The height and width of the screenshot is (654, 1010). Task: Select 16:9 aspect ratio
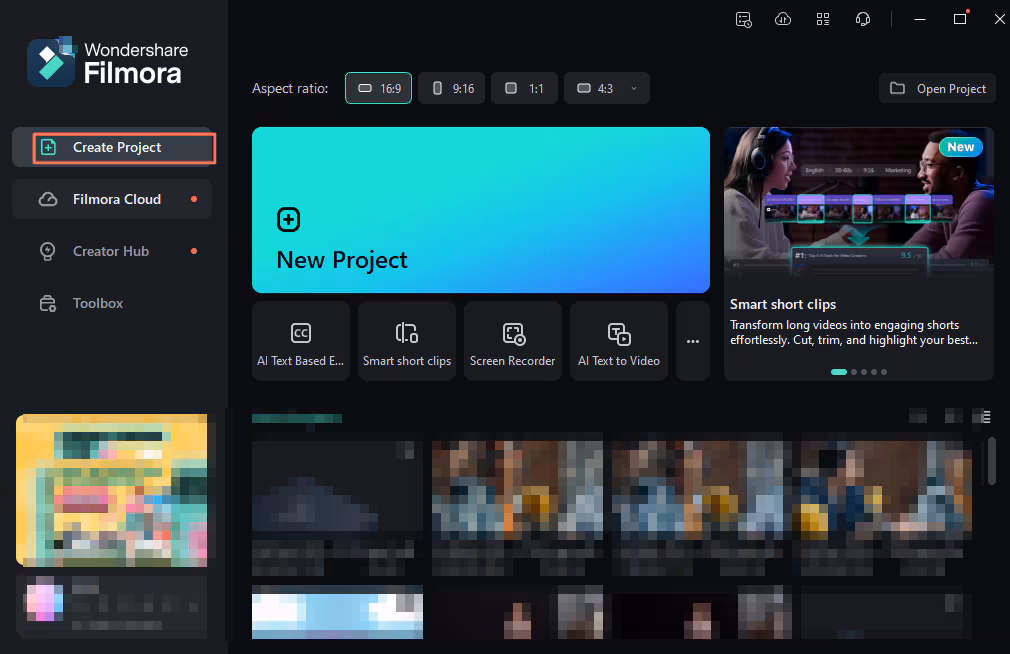378,88
